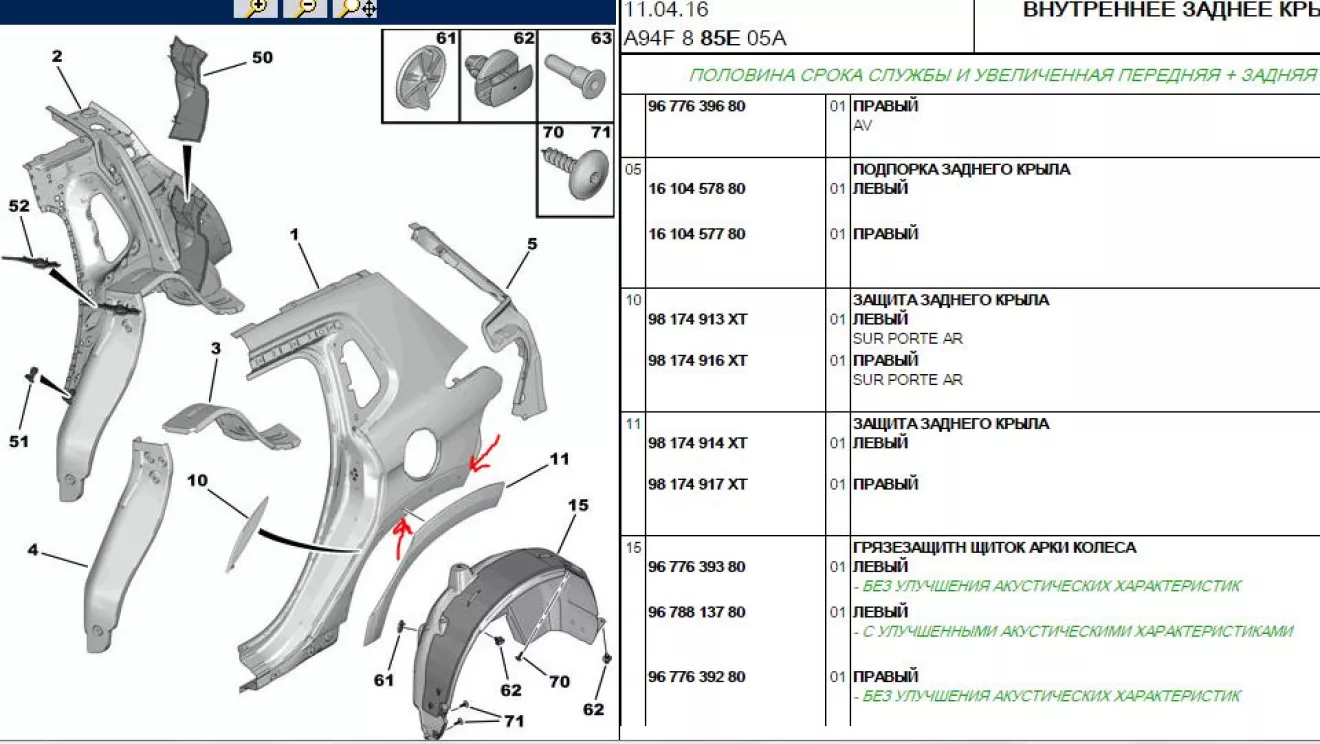This screenshot has height=744, width=1320.
Task: Select the ЗАЩИТА ЗАДНЕГО КРЫЛА row 10 title
Action: [951, 300]
